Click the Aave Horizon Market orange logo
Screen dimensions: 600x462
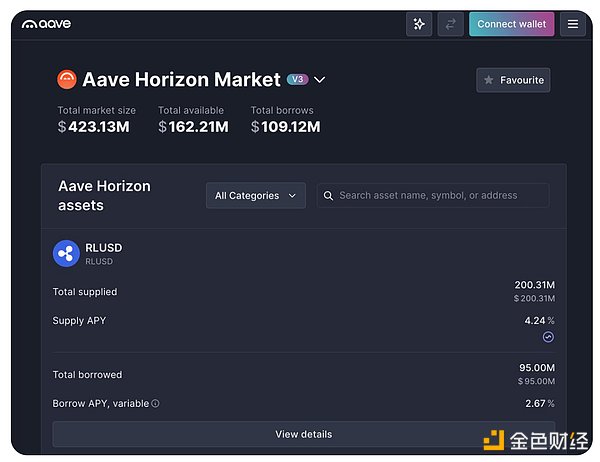tap(67, 79)
